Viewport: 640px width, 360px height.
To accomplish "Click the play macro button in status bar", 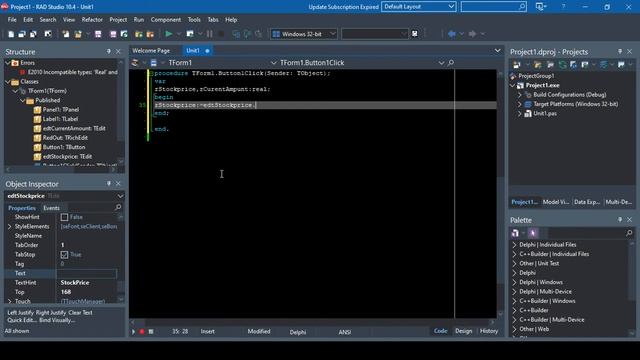I will (133, 332).
